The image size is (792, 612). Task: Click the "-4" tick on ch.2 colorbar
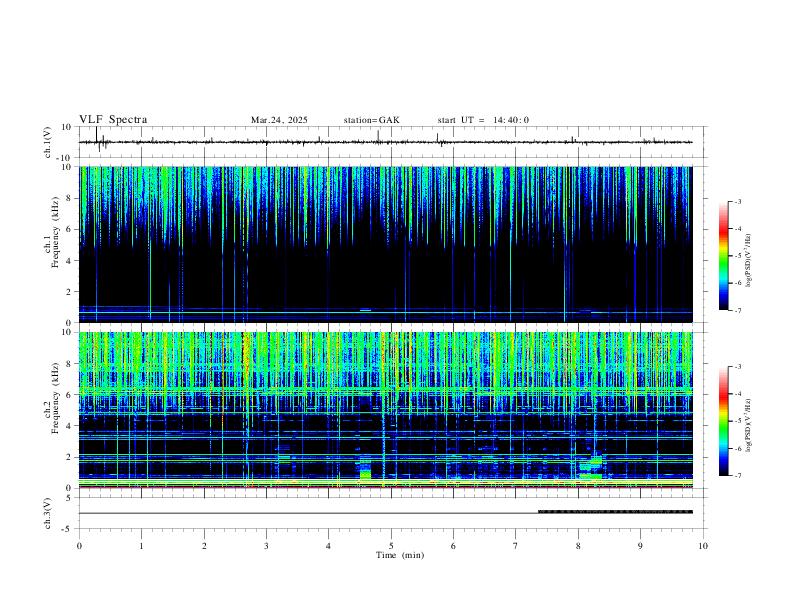(x=737, y=393)
